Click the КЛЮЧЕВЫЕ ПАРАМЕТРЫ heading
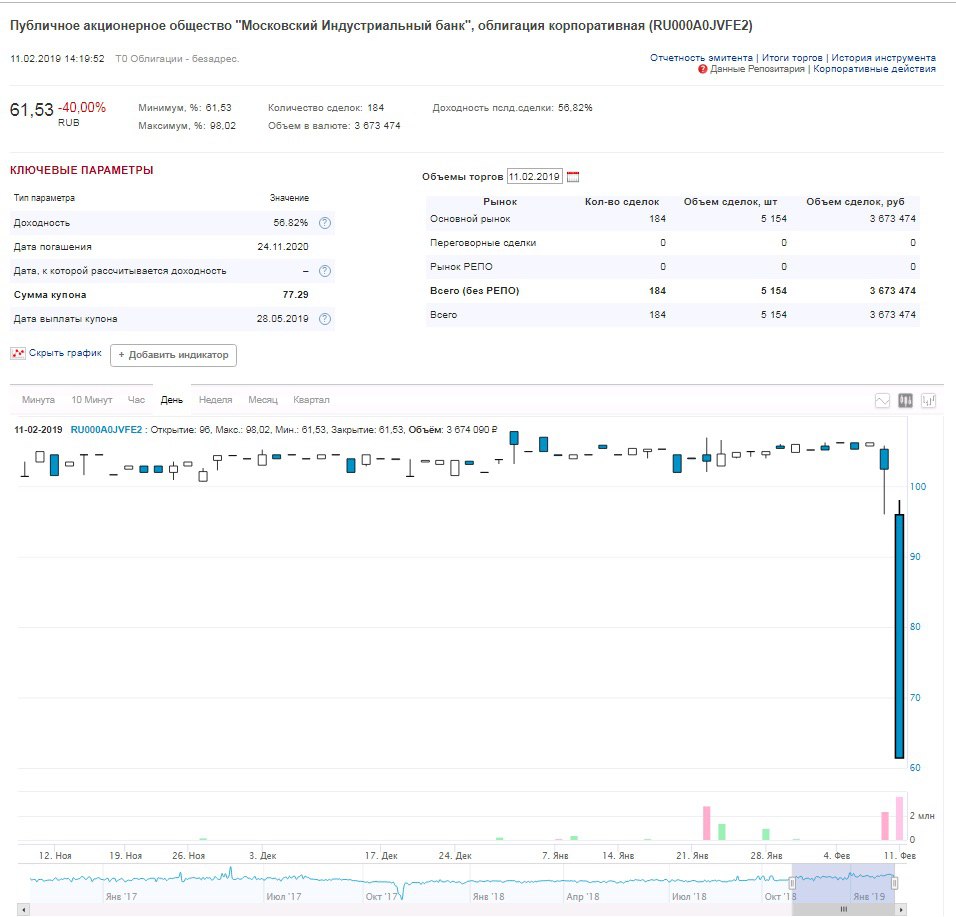Viewport: 956px width, 917px height. pos(82,170)
